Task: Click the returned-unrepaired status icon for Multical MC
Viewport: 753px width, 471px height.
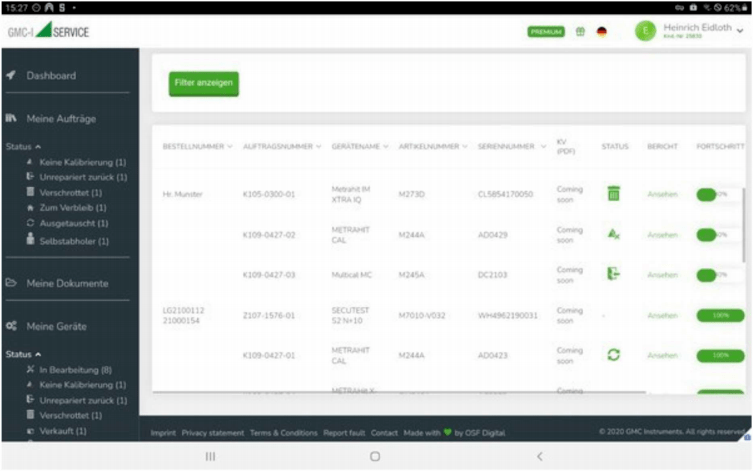Action: [x=613, y=274]
